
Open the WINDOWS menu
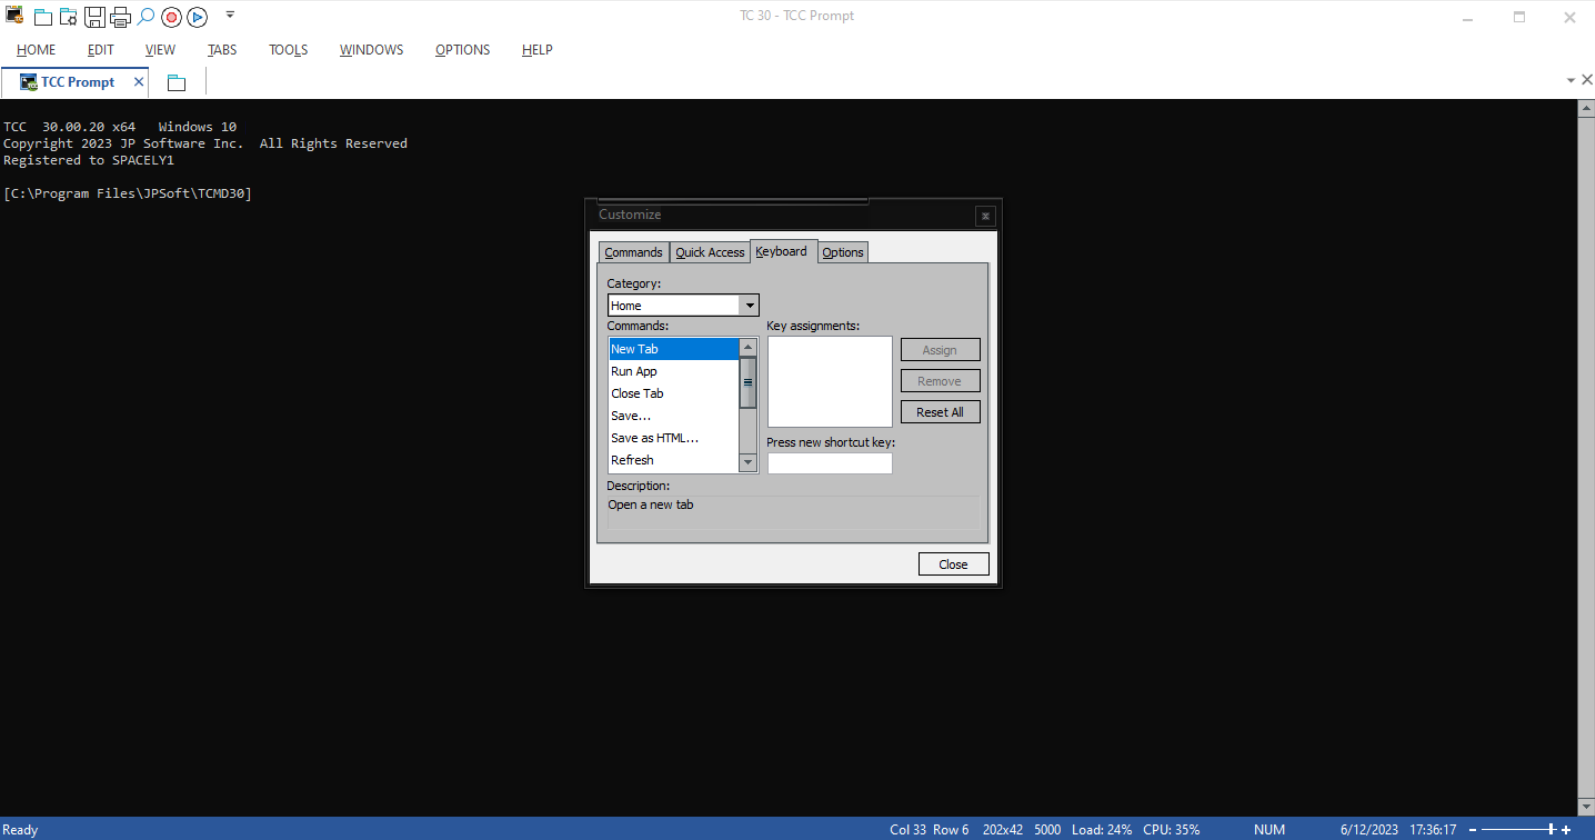(x=371, y=50)
